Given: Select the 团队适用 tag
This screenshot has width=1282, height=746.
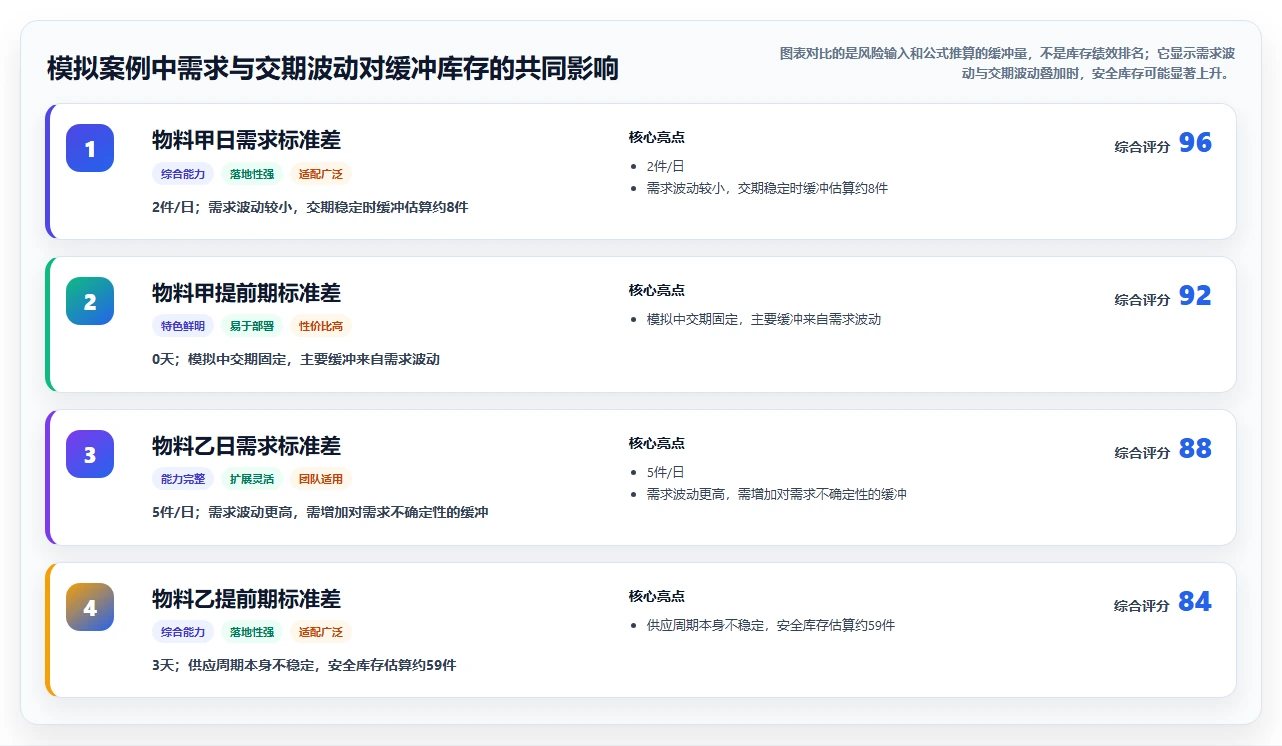Looking at the screenshot, I should pyautogui.click(x=321, y=479).
